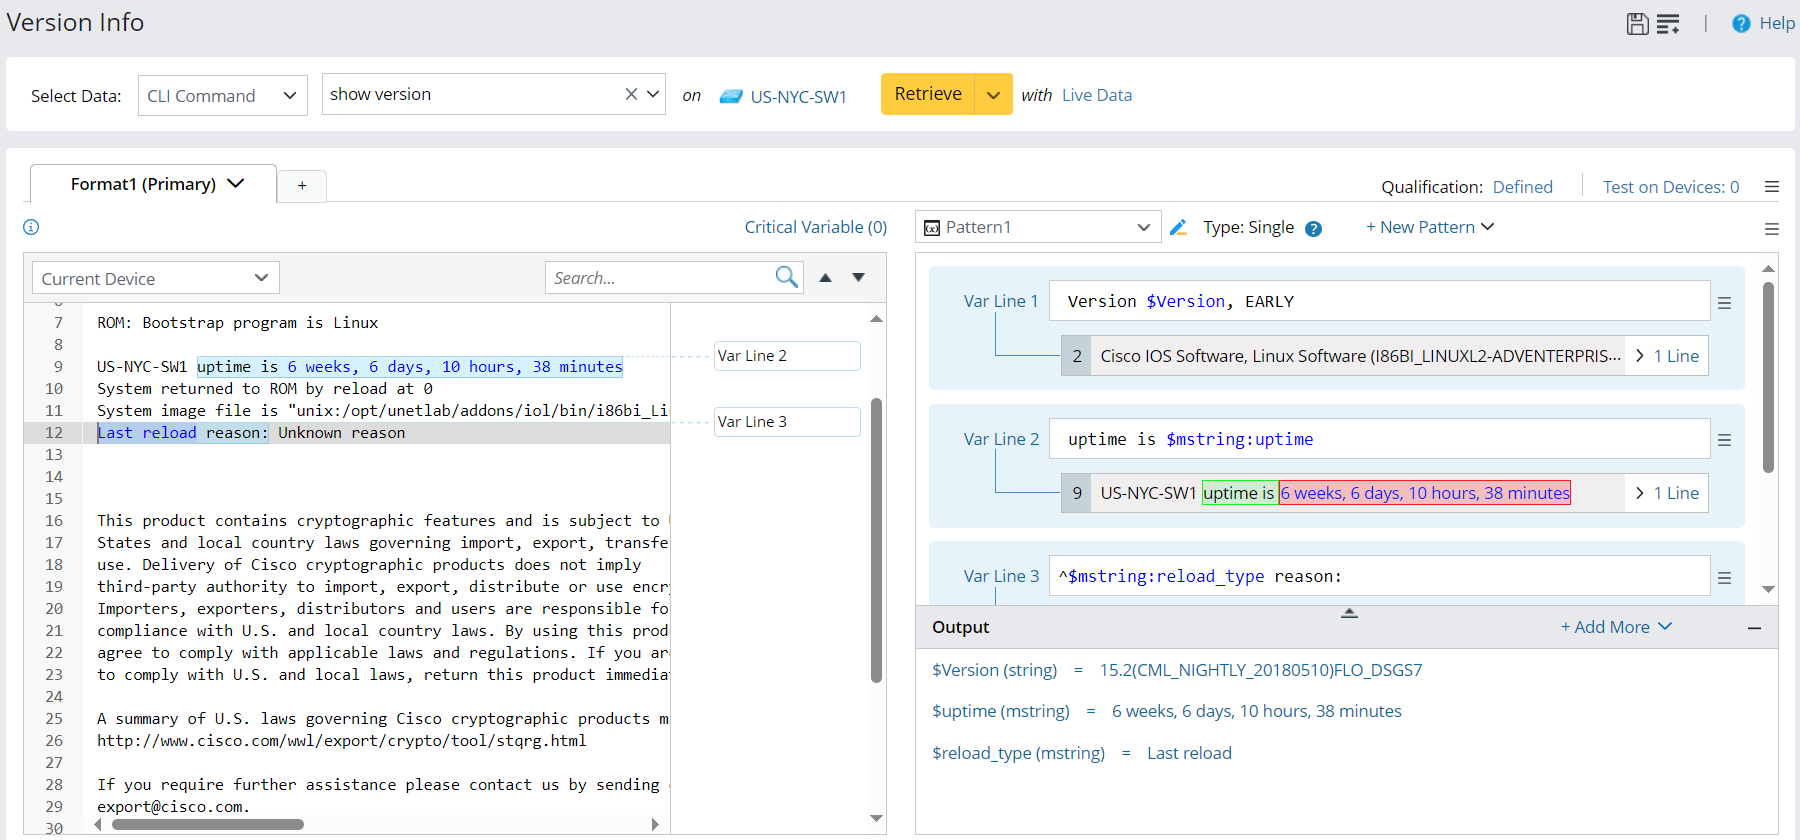The image size is (1800, 840).
Task: Click the save icon in the header
Action: (x=1637, y=24)
